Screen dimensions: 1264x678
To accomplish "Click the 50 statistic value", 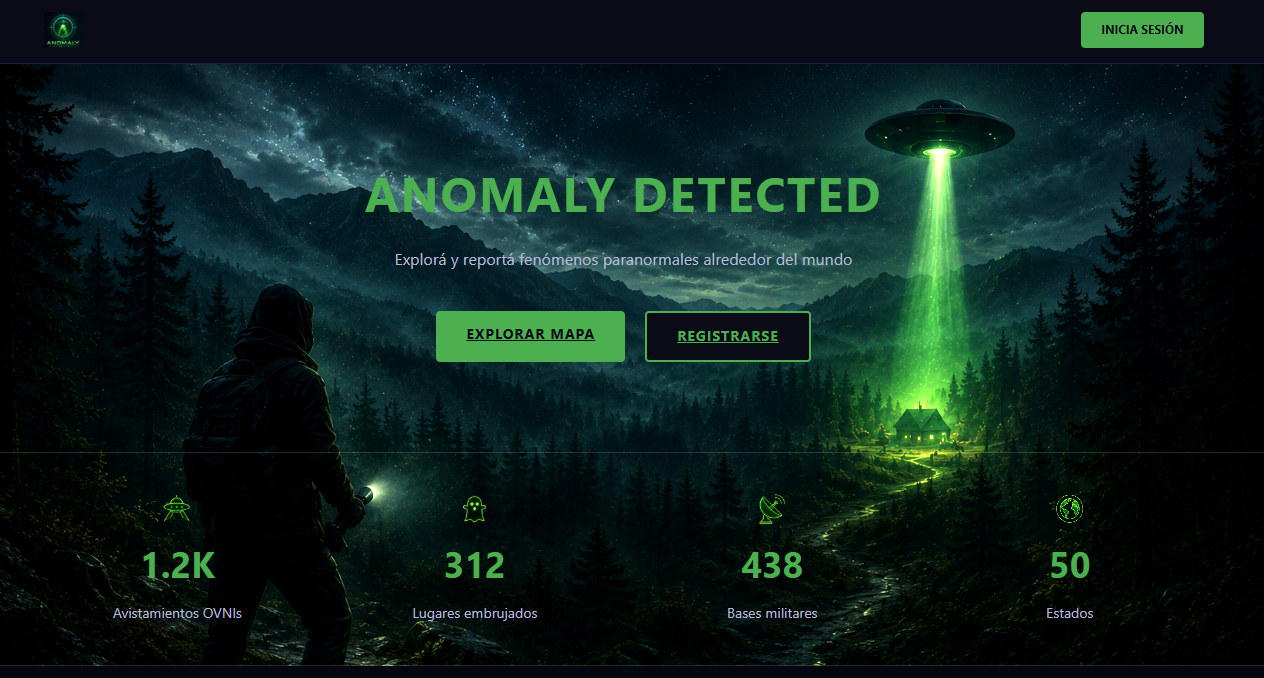I will coord(1070,565).
